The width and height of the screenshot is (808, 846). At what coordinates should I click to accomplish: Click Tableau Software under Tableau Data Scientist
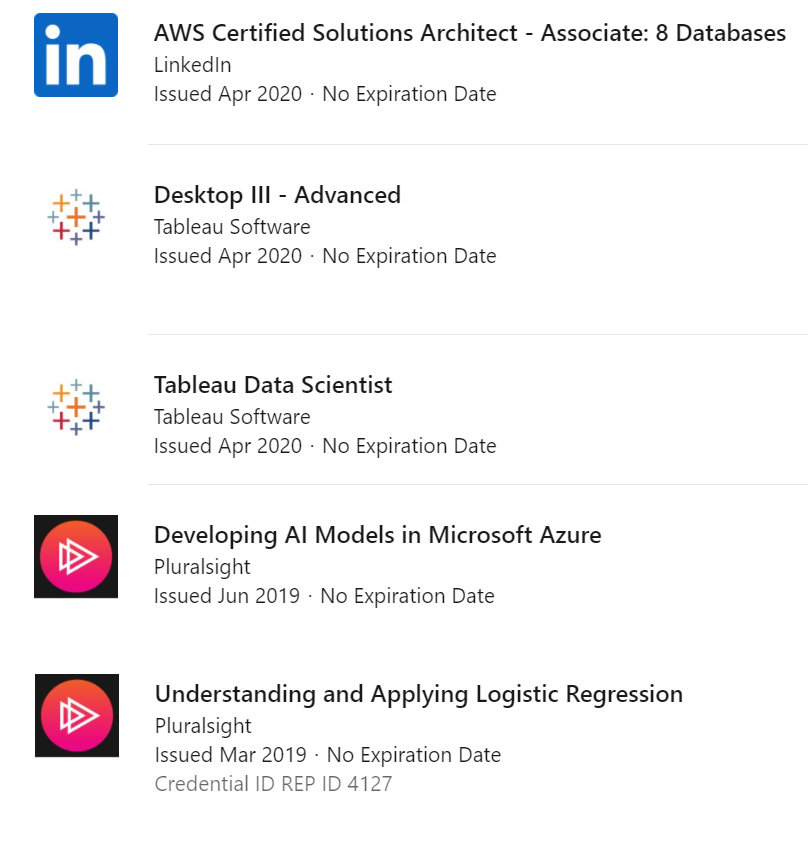tap(232, 417)
